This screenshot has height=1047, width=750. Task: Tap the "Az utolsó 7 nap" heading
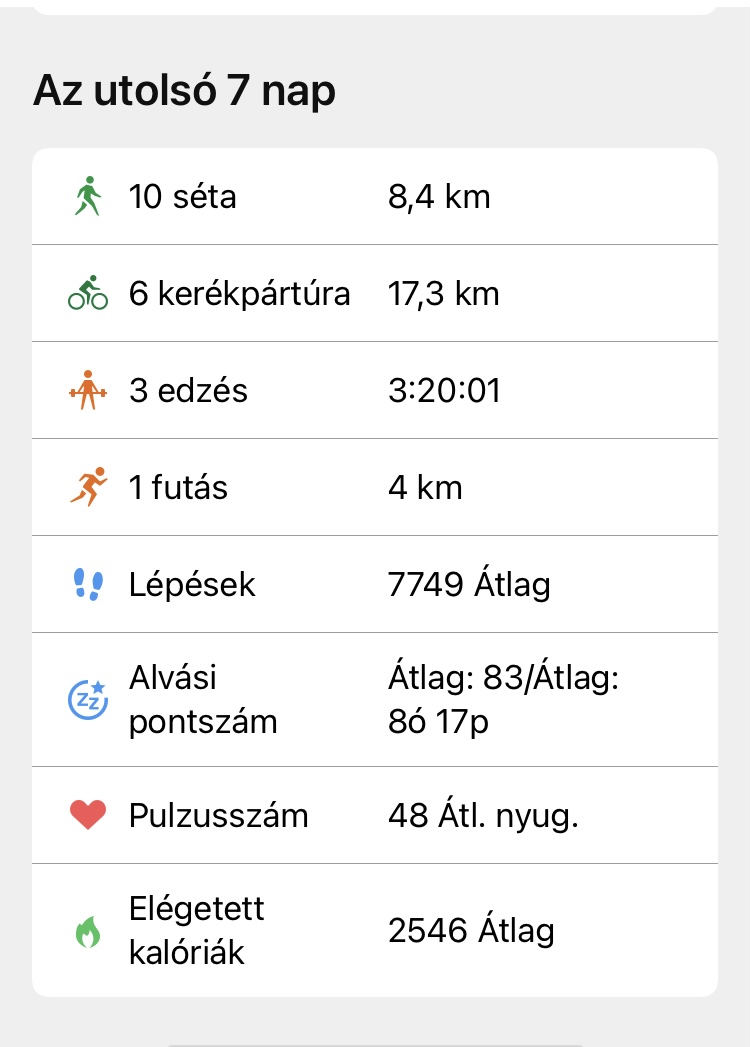pos(185,91)
